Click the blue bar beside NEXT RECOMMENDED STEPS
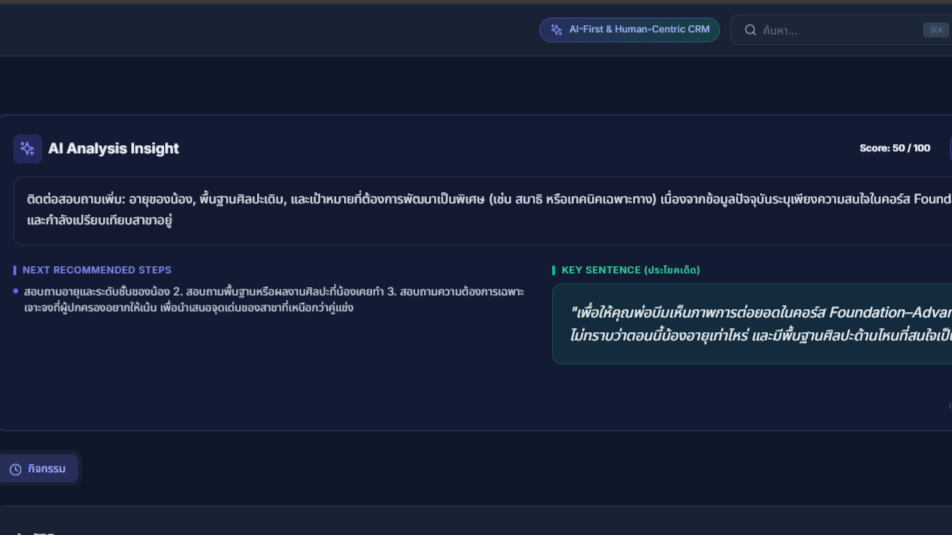This screenshot has height=536, width=952. 15,270
